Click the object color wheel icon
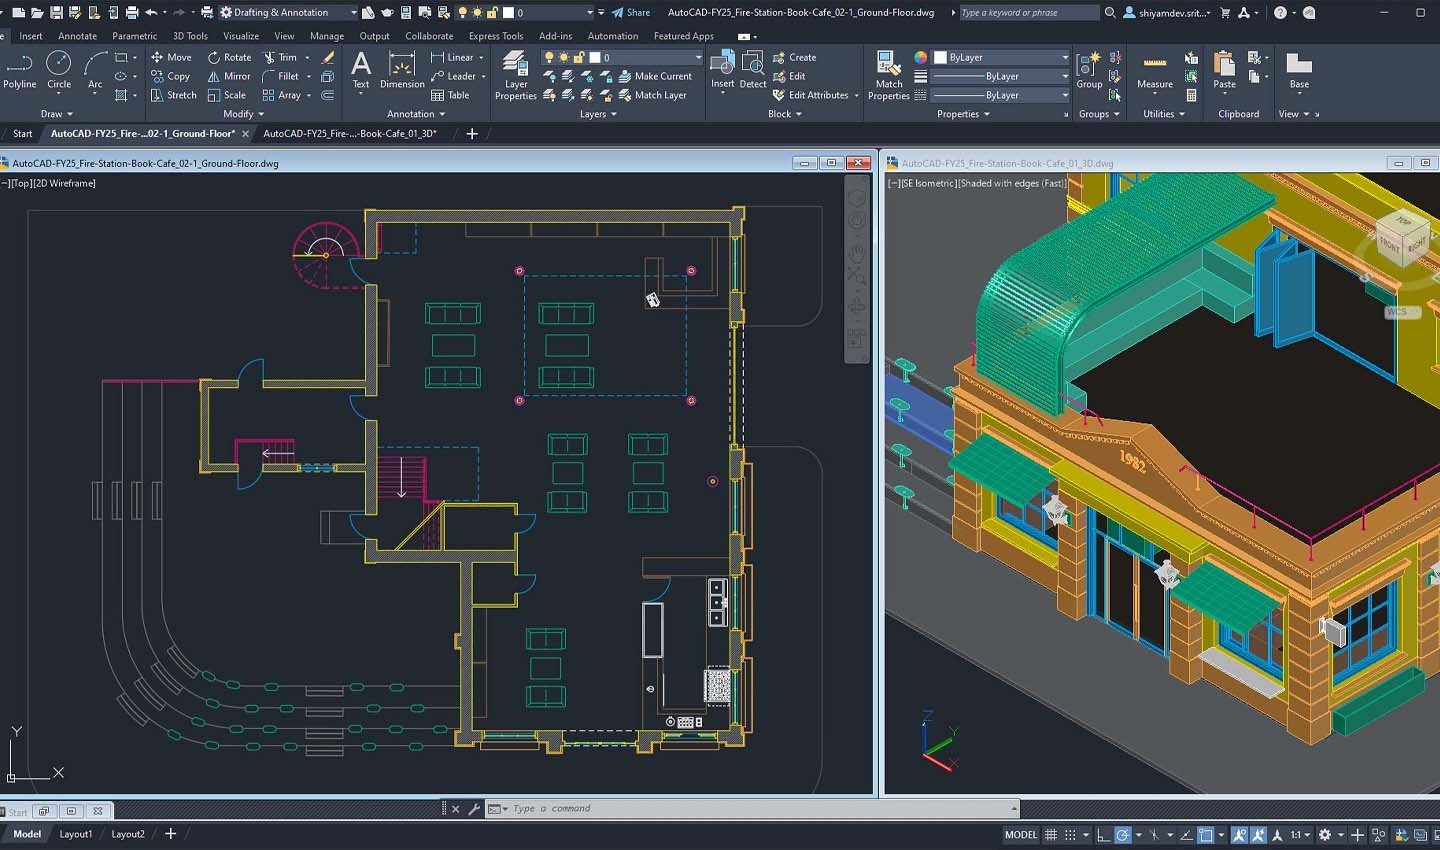The image size is (1440, 850). coord(920,57)
